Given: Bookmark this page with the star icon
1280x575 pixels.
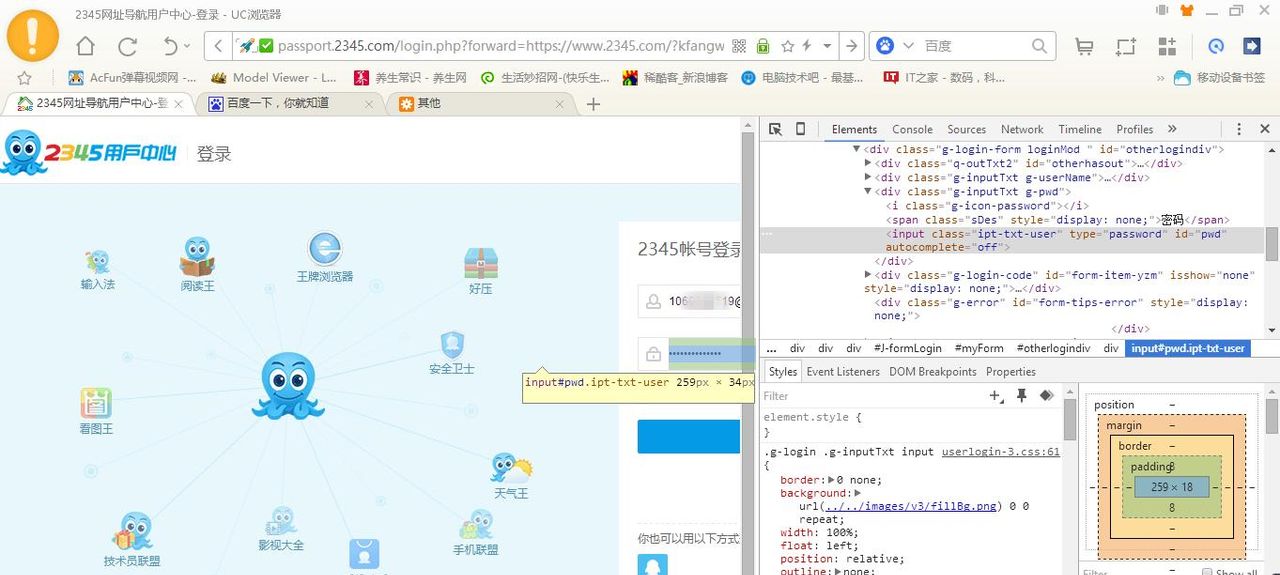Looking at the screenshot, I should tap(787, 46).
